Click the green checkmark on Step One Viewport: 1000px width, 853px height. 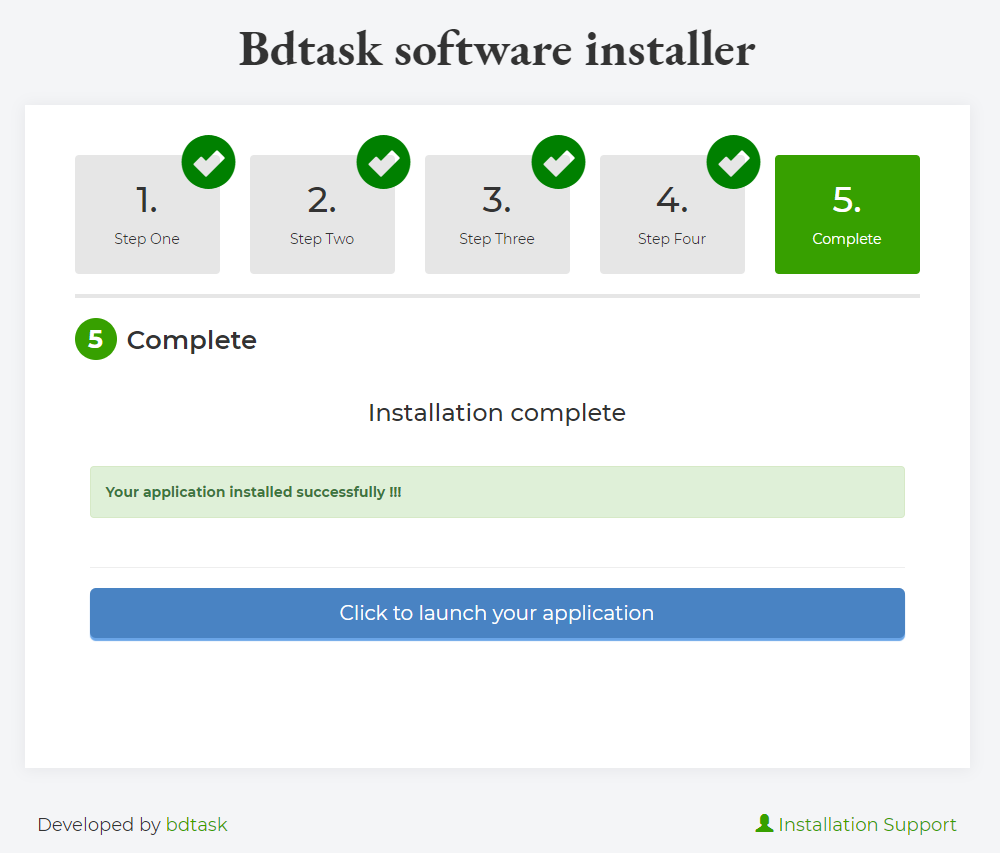208,162
